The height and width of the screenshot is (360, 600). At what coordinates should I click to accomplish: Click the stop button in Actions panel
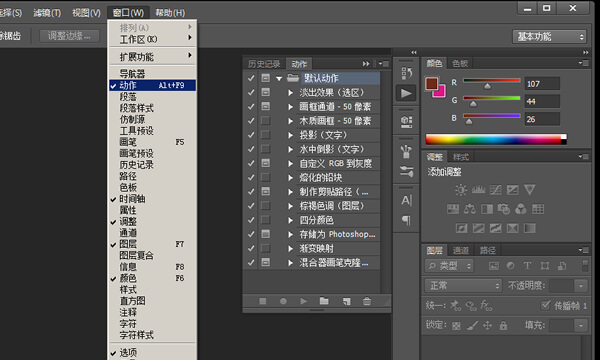pyautogui.click(x=263, y=301)
